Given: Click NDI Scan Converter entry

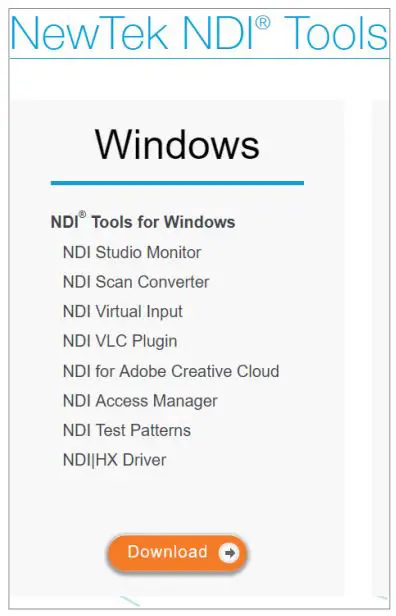Looking at the screenshot, I should pyautogui.click(x=136, y=282).
